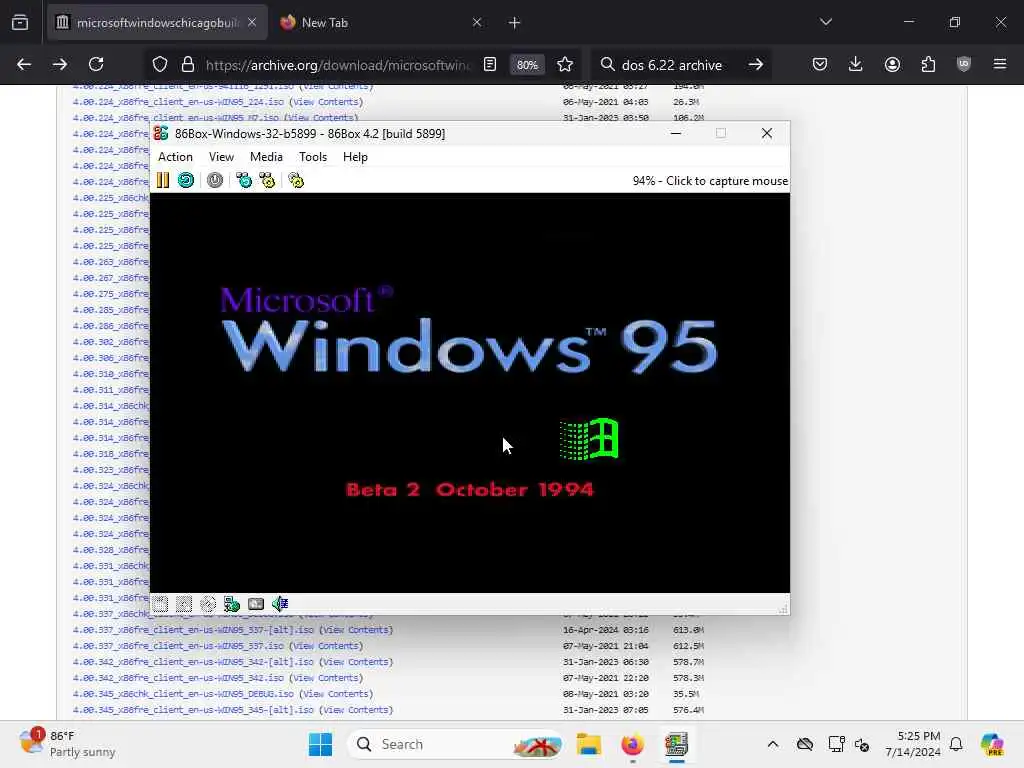Viewport: 1024px width, 768px height.
Task: Open 86Box Help menu
Action: tap(355, 157)
